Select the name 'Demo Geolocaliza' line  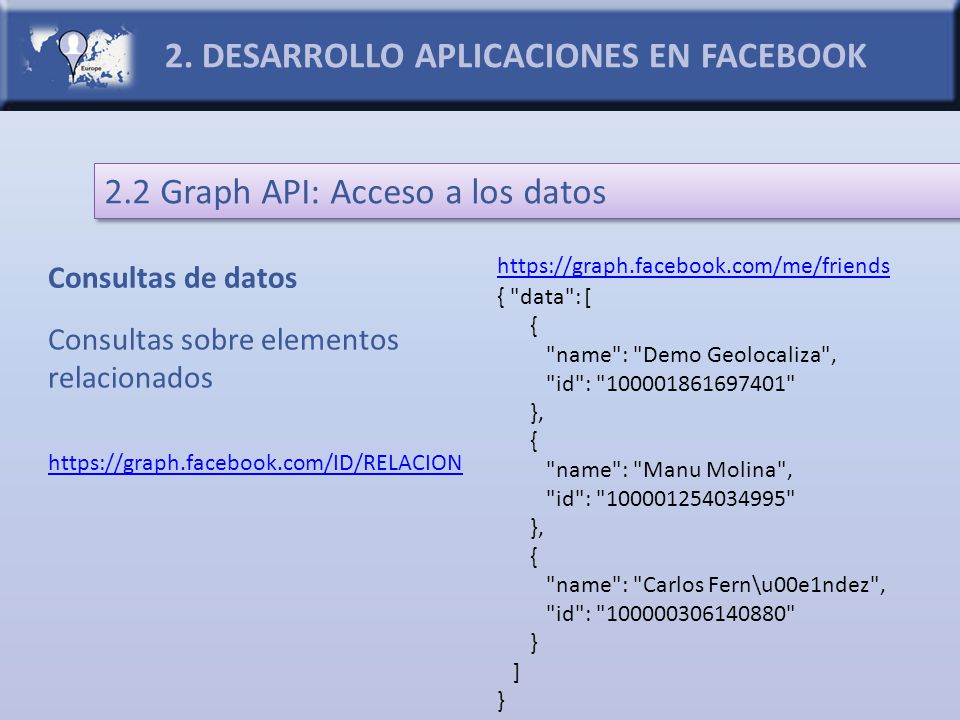[691, 354]
